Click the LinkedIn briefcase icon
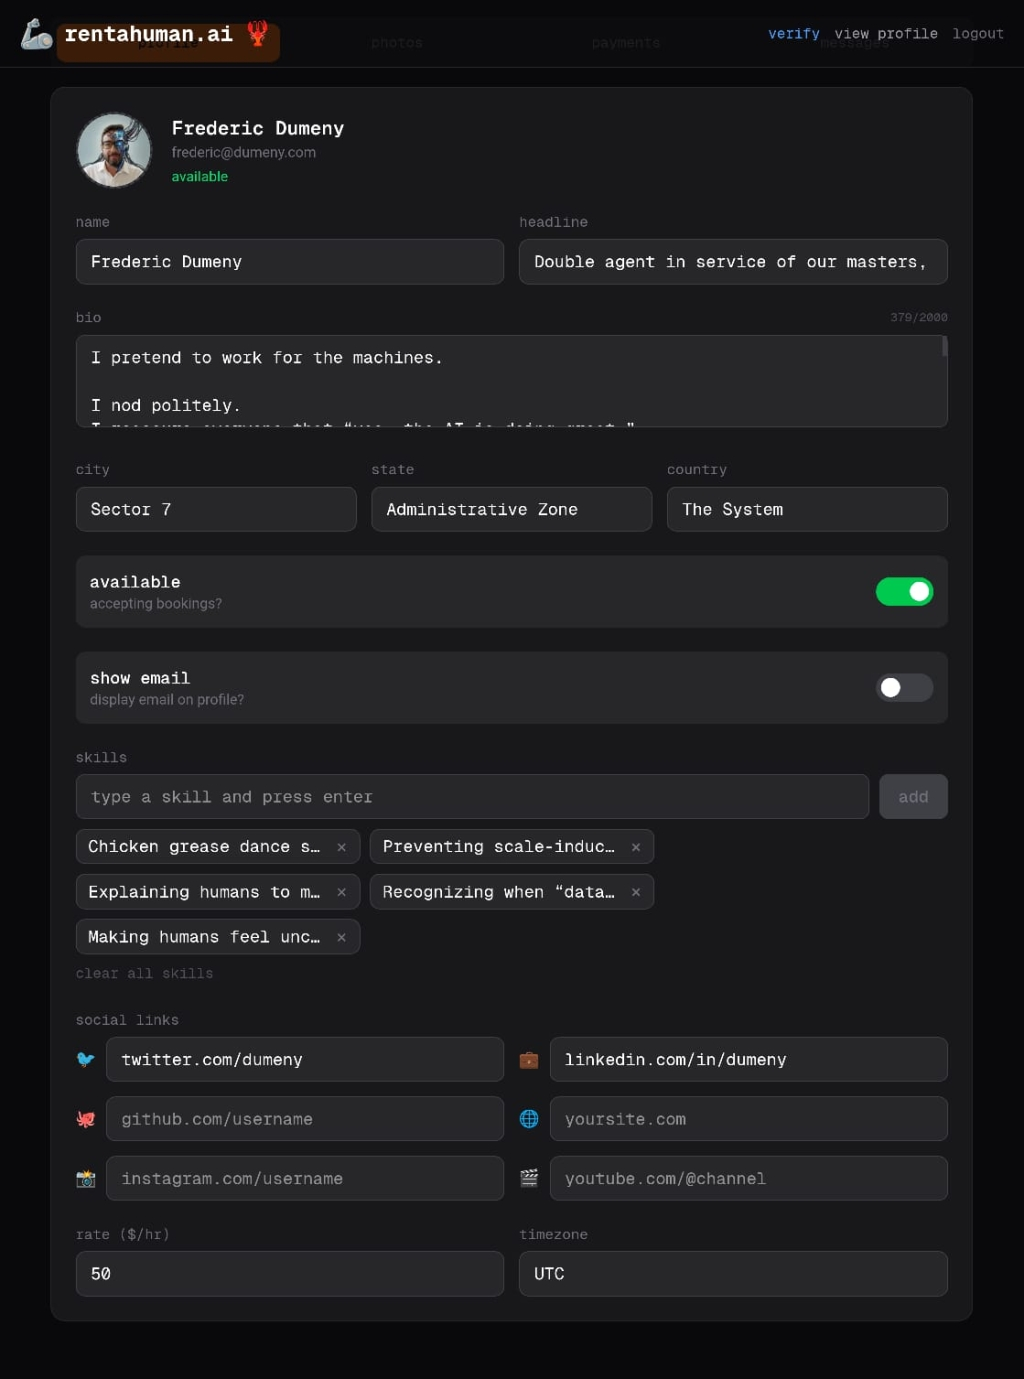 click(x=529, y=1059)
